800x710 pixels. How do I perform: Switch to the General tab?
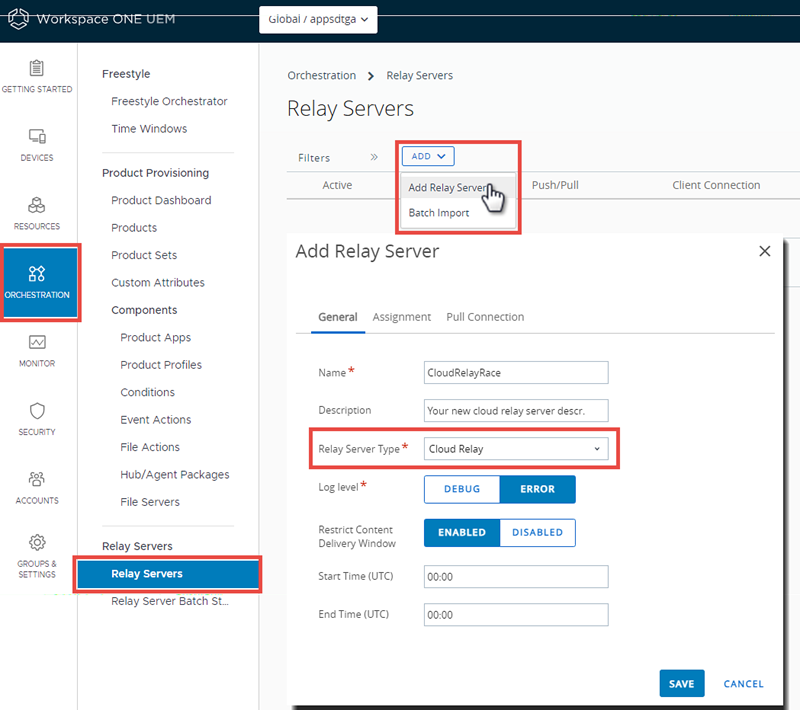[338, 317]
